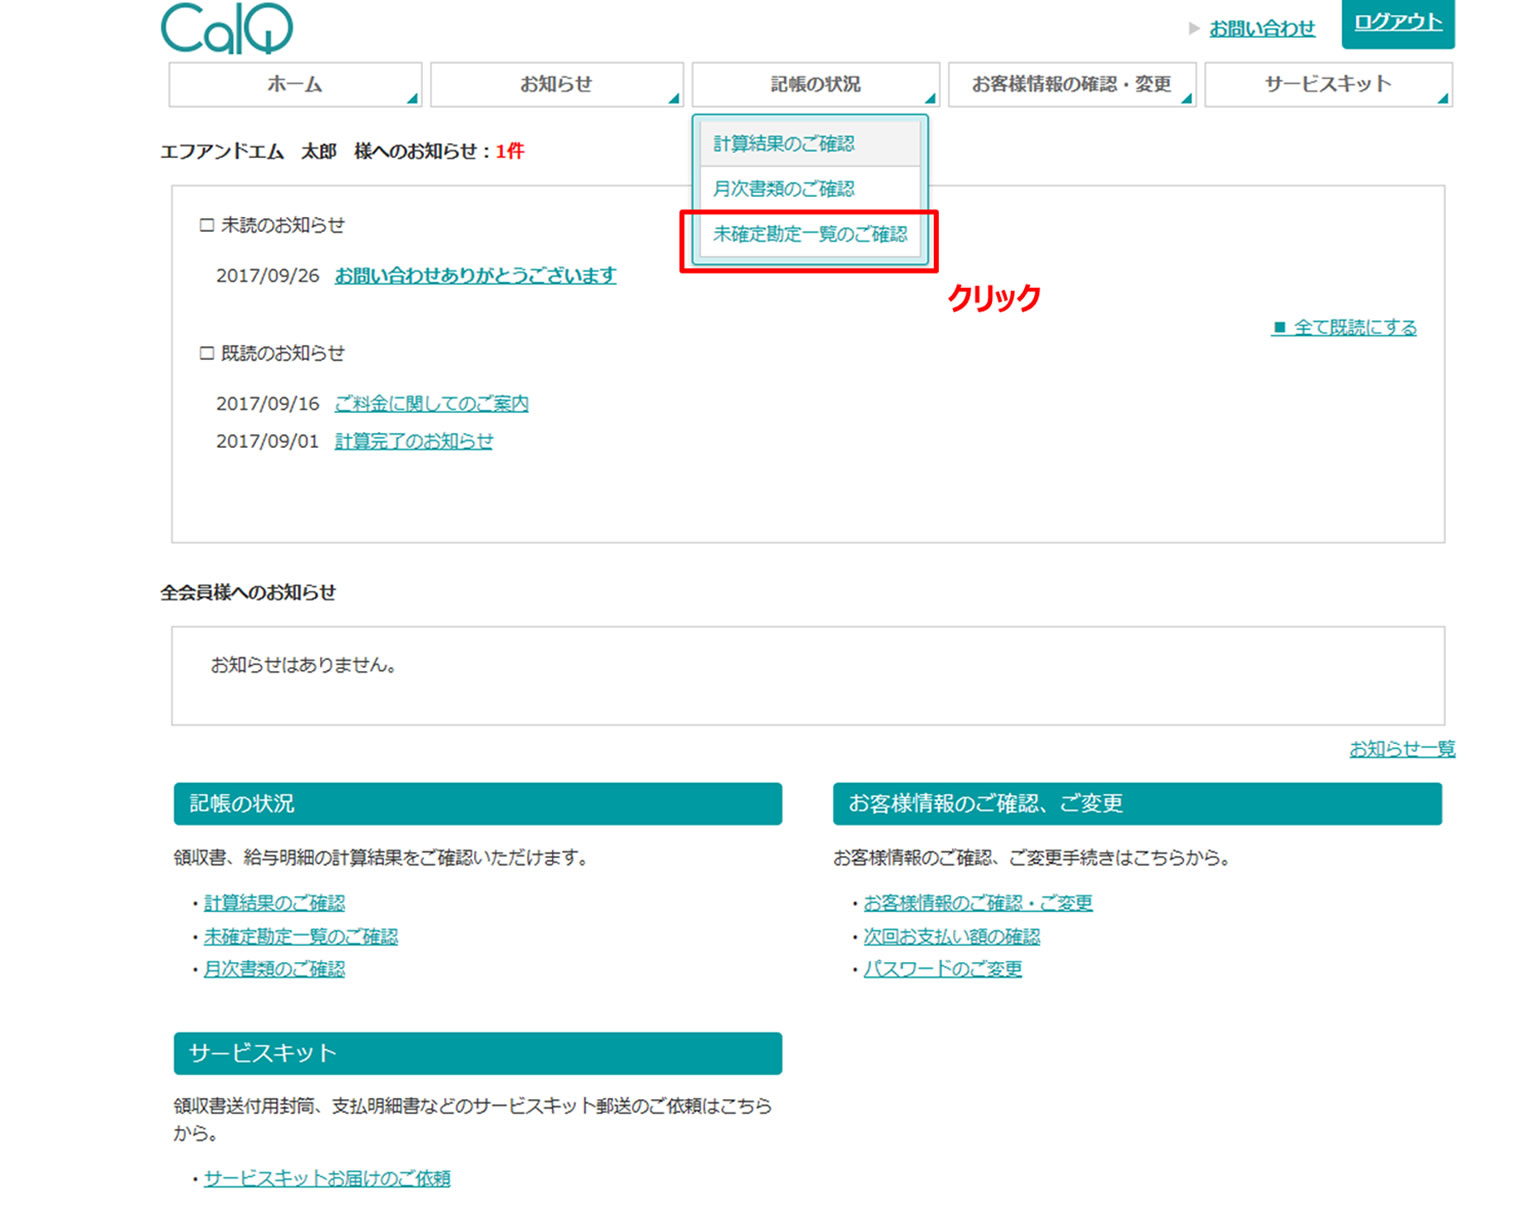Open 月次書類のご確認 link in lower section
1540x1206 pixels.
pos(274,969)
